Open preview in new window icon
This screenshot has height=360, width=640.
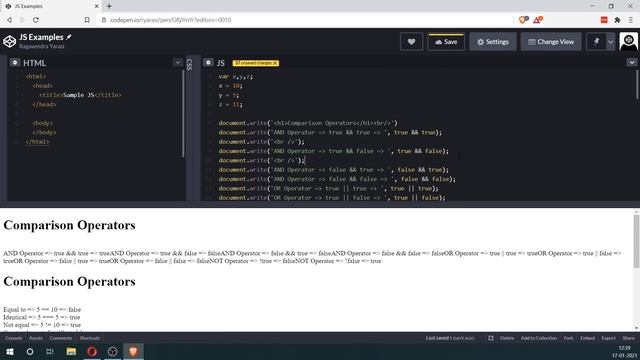[491, 338]
